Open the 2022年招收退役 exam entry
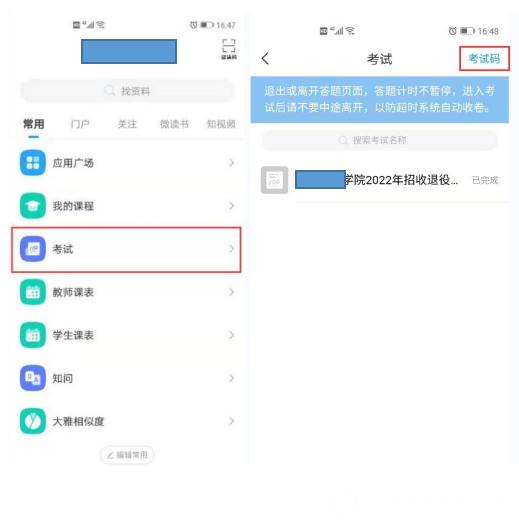 [x=379, y=180]
